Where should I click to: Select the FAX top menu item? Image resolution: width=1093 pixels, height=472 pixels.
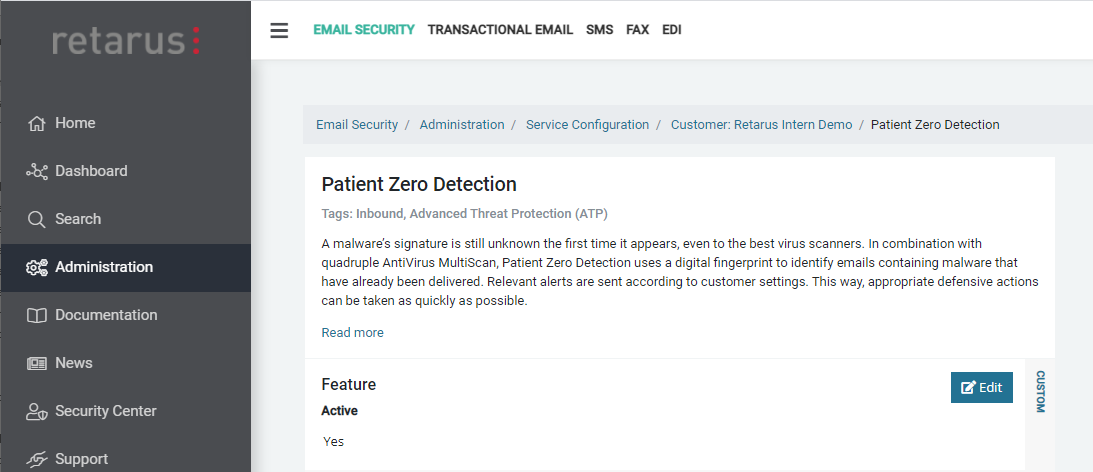pyautogui.click(x=638, y=30)
